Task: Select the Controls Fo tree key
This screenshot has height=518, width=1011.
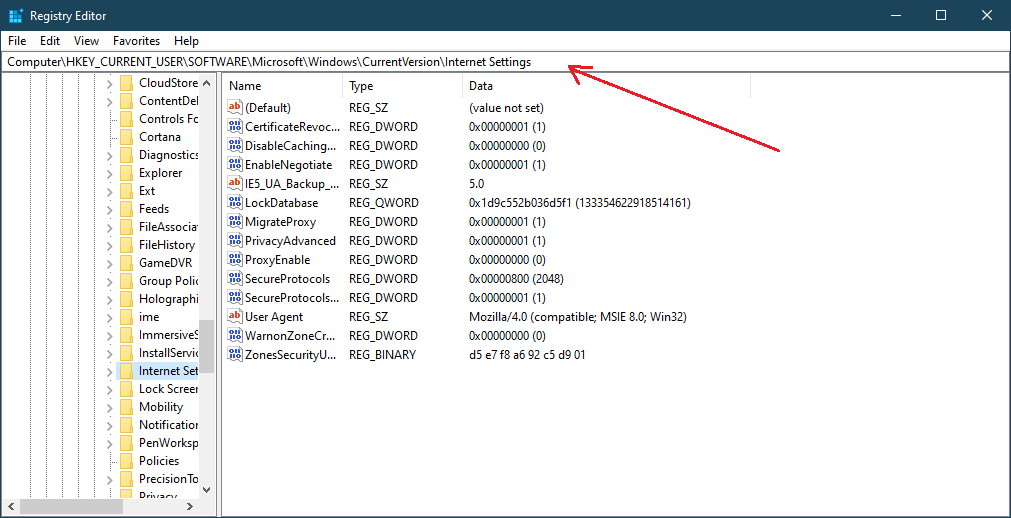Action: click(168, 119)
